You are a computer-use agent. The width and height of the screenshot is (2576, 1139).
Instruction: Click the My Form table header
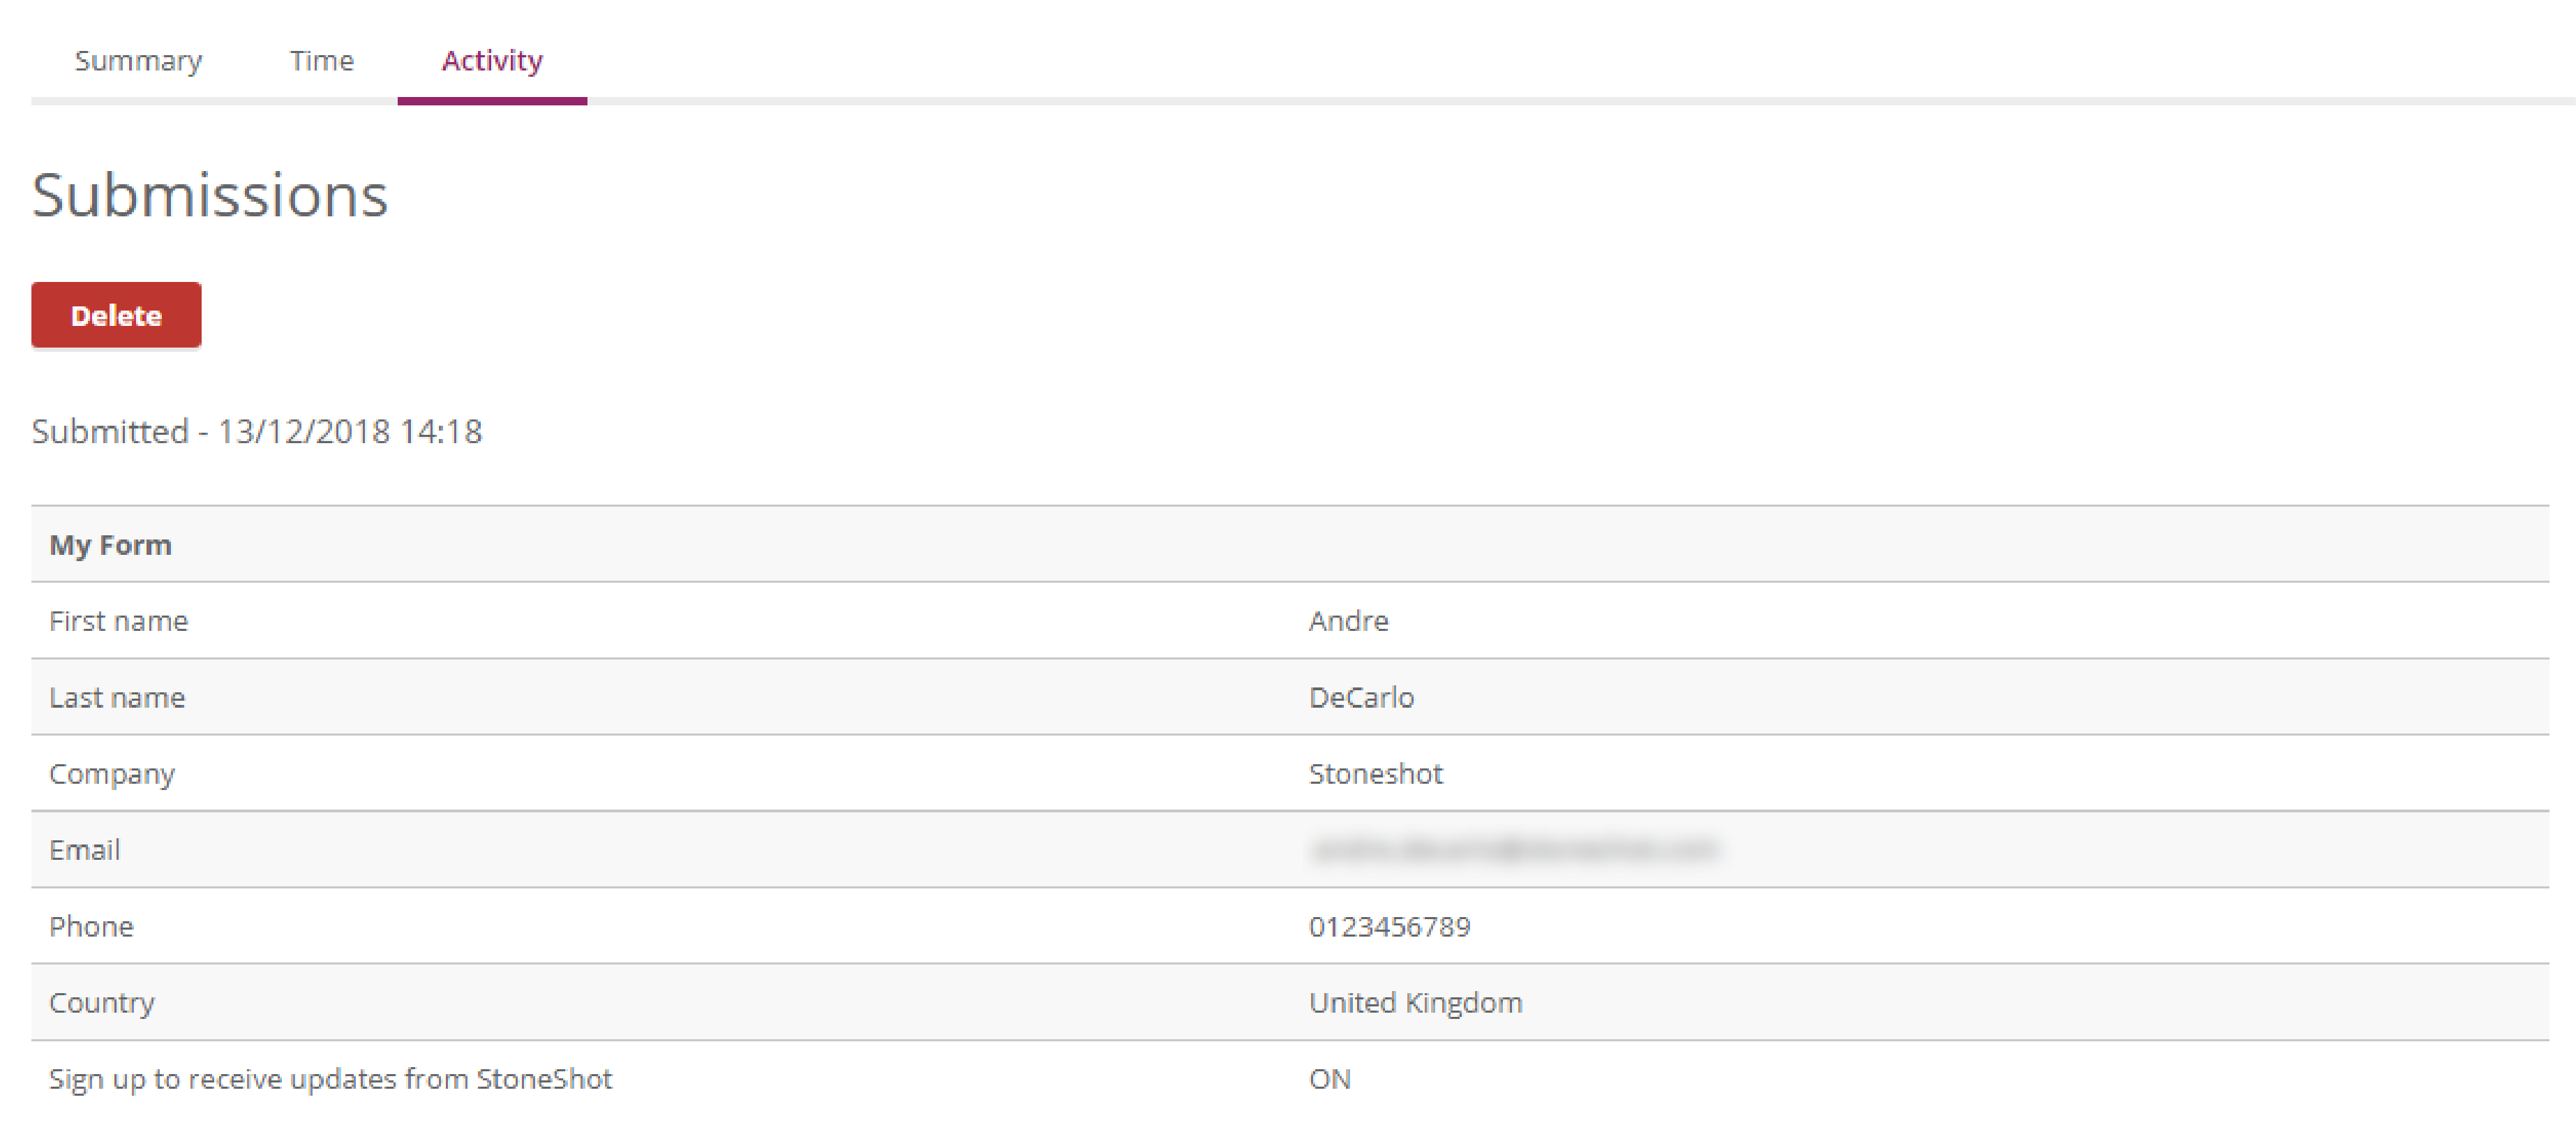point(110,545)
